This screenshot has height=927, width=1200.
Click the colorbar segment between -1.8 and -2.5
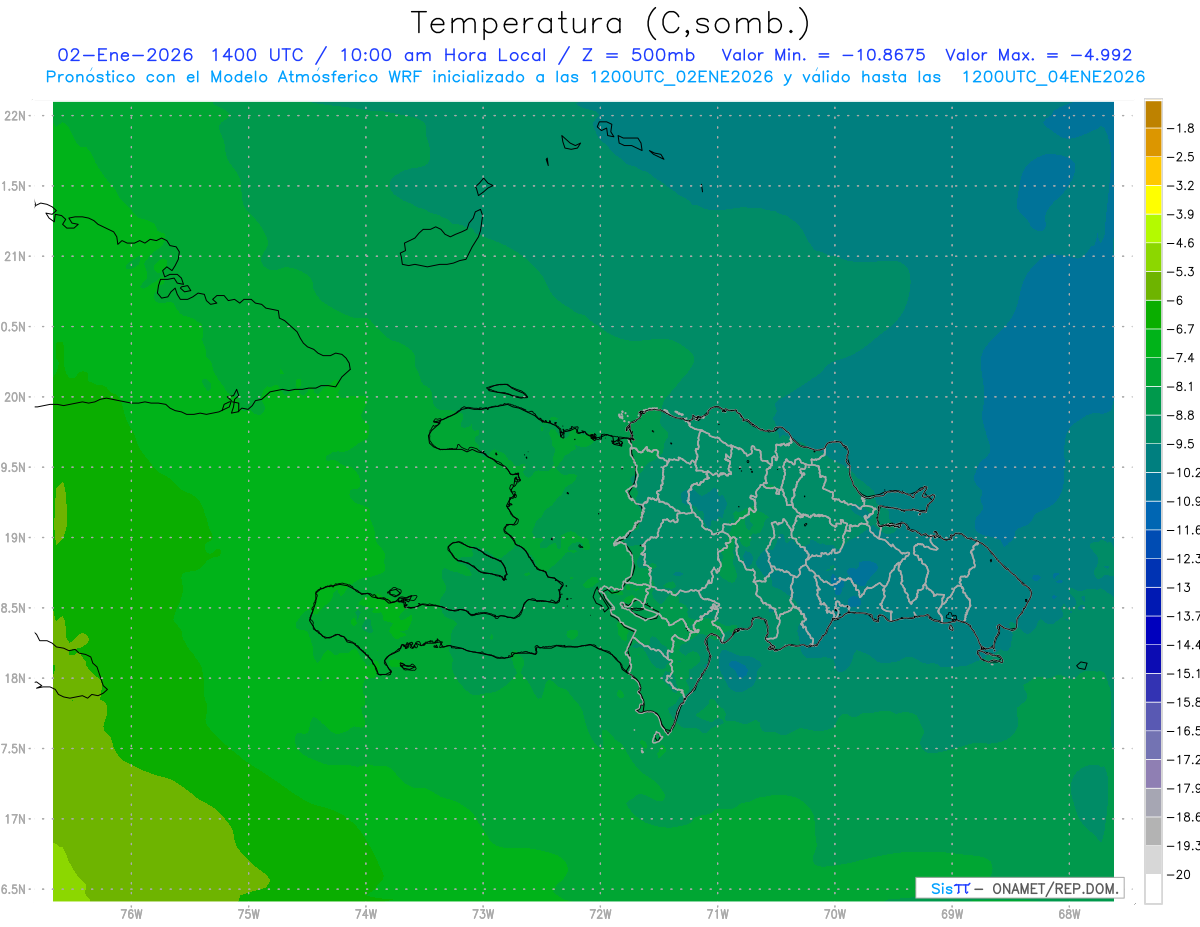click(1153, 143)
